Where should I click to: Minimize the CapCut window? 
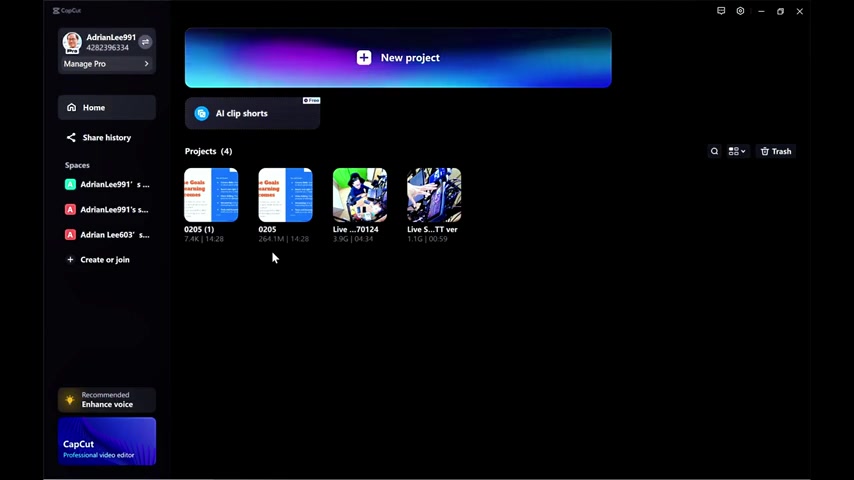pos(761,11)
